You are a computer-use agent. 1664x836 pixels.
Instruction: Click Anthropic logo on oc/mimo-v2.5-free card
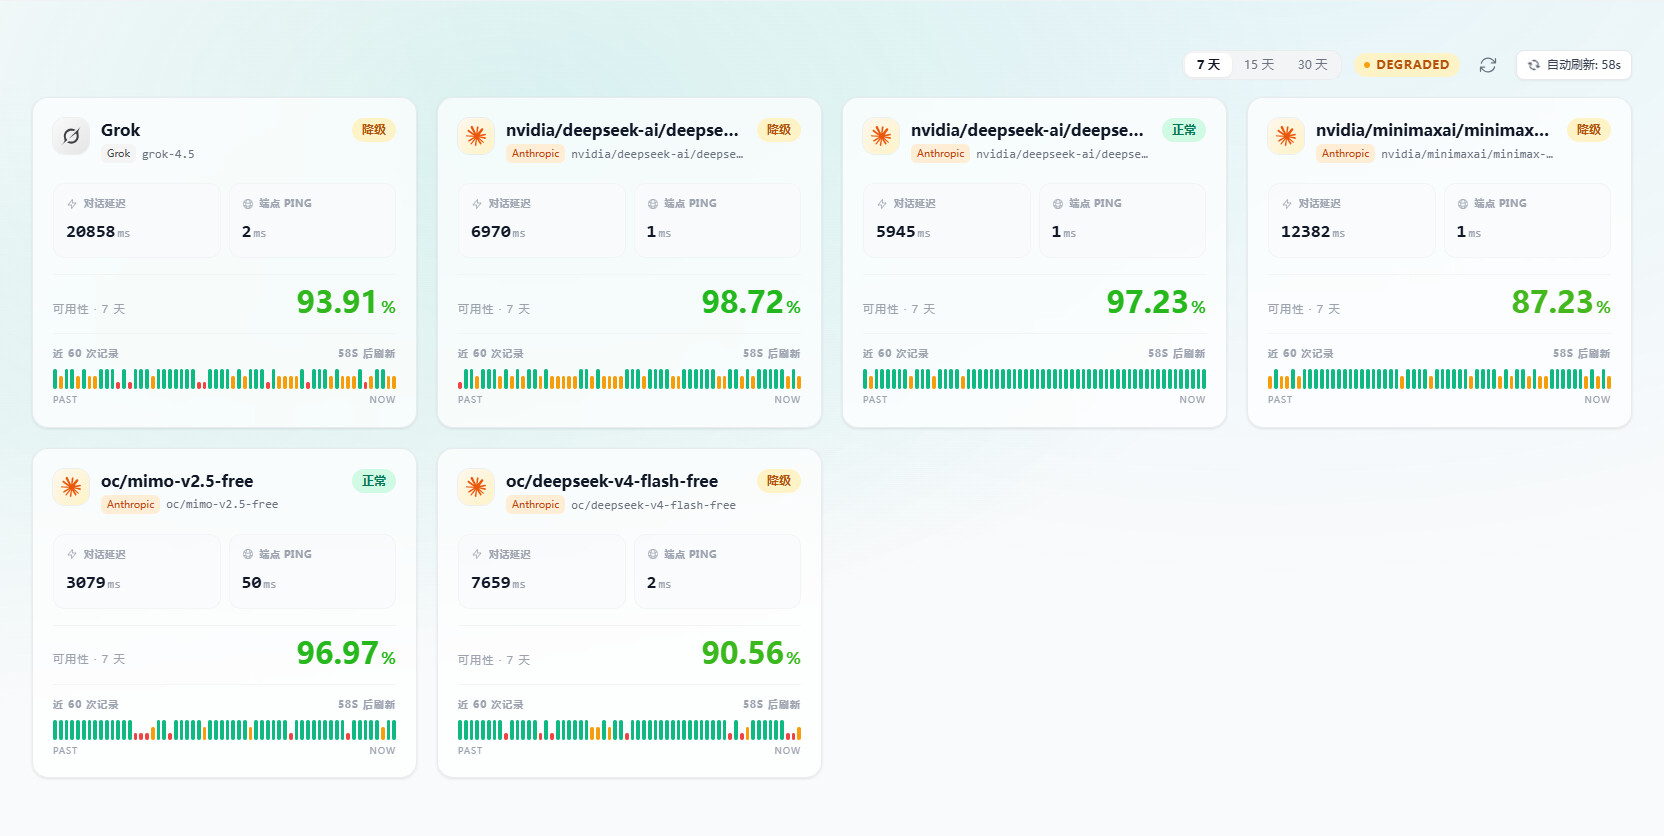[71, 487]
